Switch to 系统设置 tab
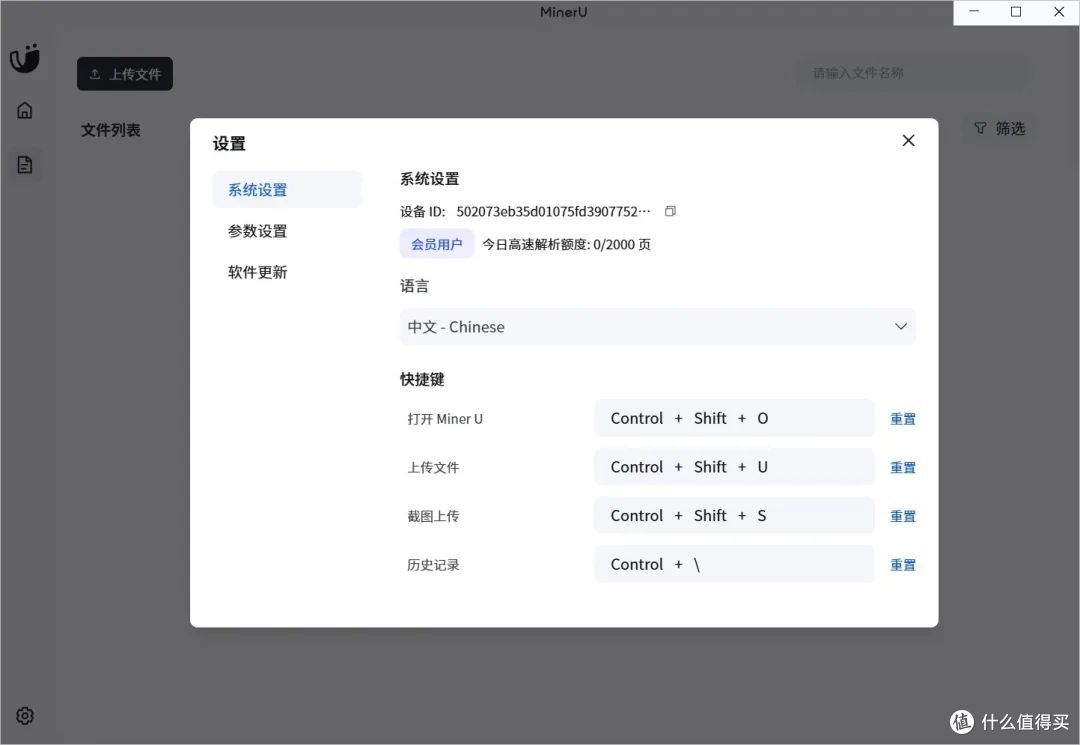The height and width of the screenshot is (745, 1080). pos(287,189)
